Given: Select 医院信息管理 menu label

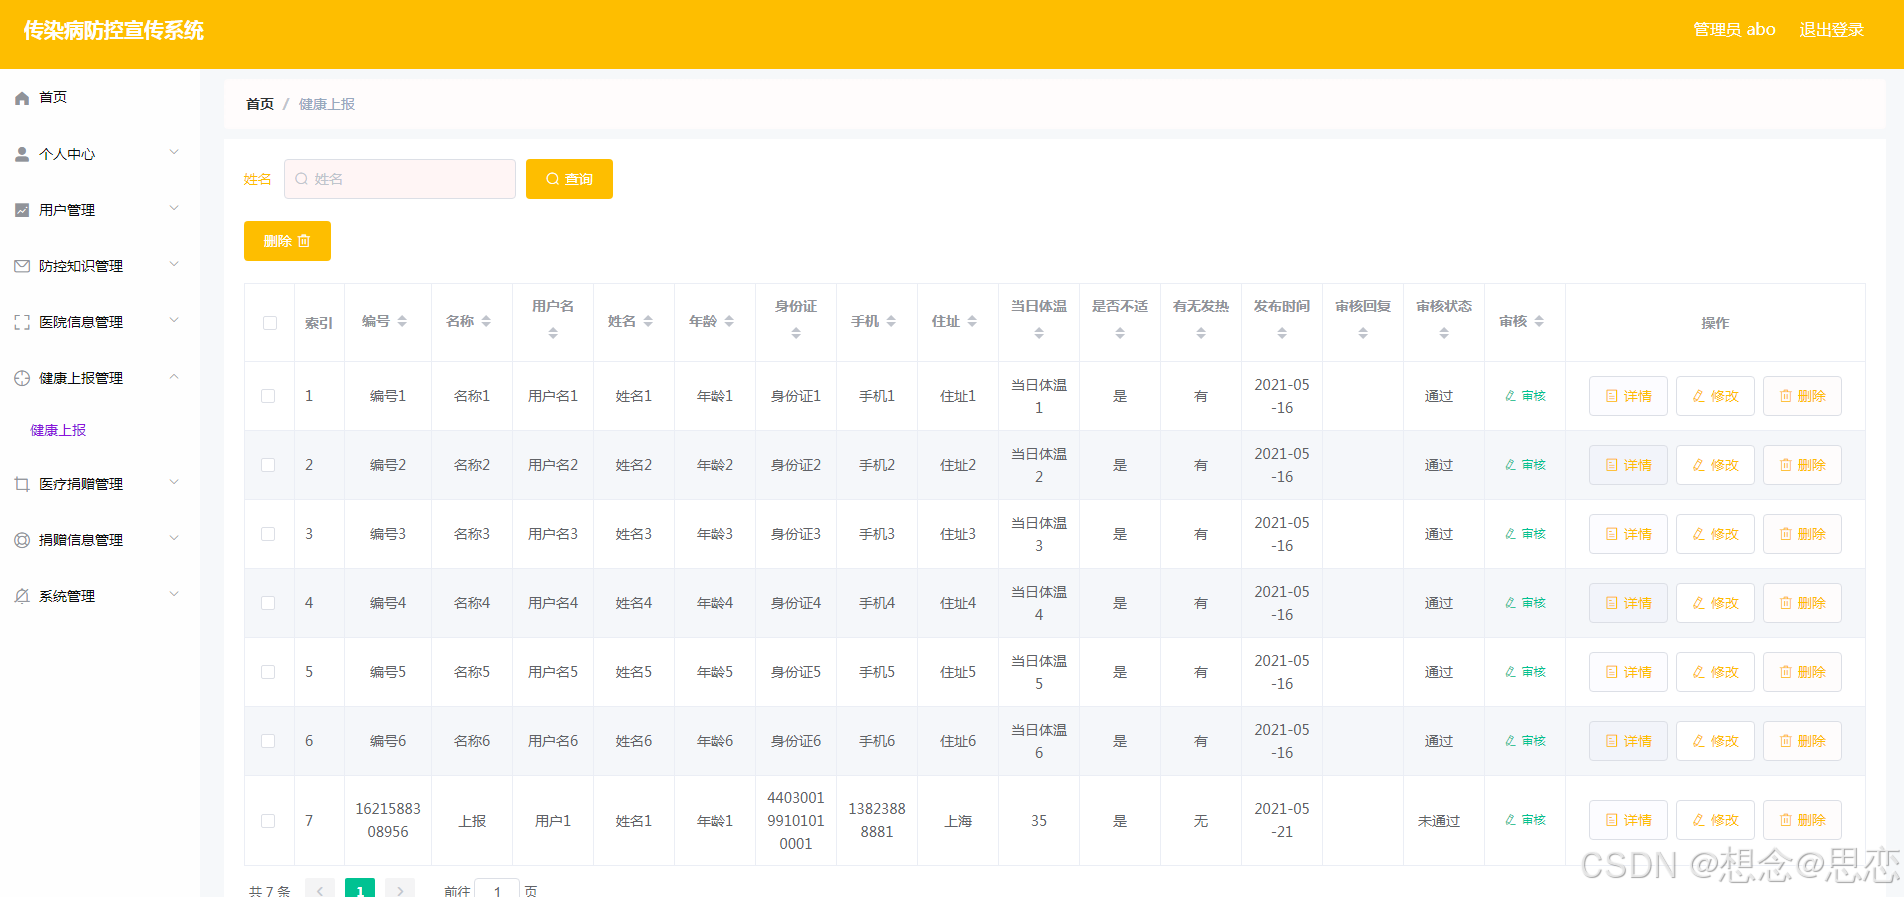Looking at the screenshot, I should tap(81, 322).
